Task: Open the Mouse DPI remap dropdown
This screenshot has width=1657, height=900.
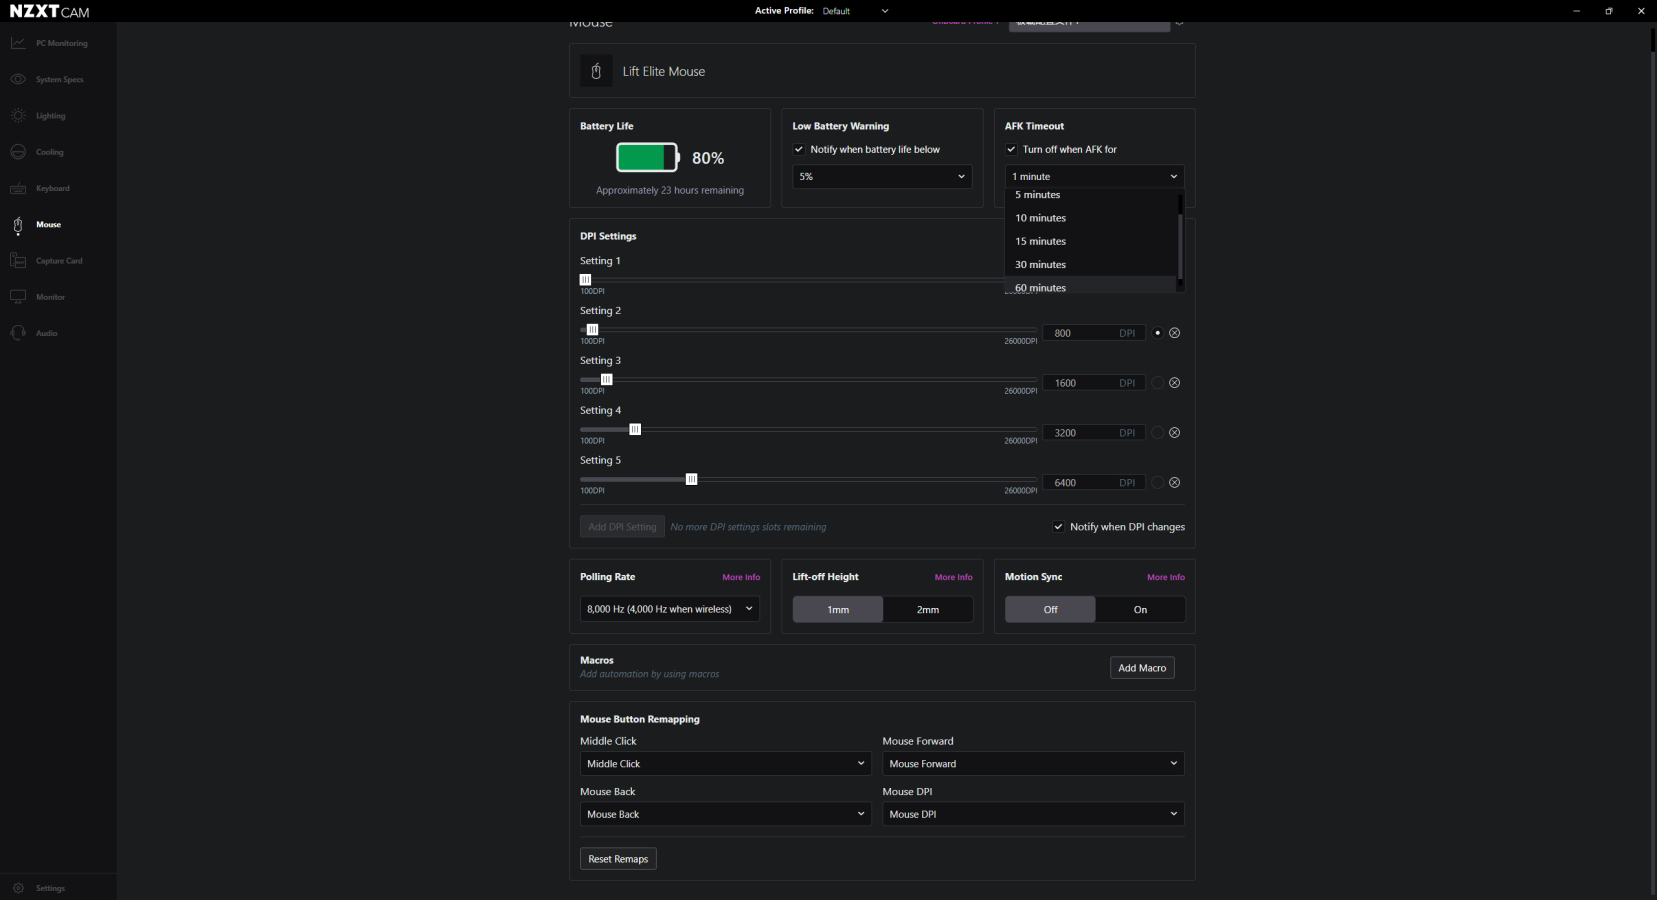Action: (x=1033, y=814)
